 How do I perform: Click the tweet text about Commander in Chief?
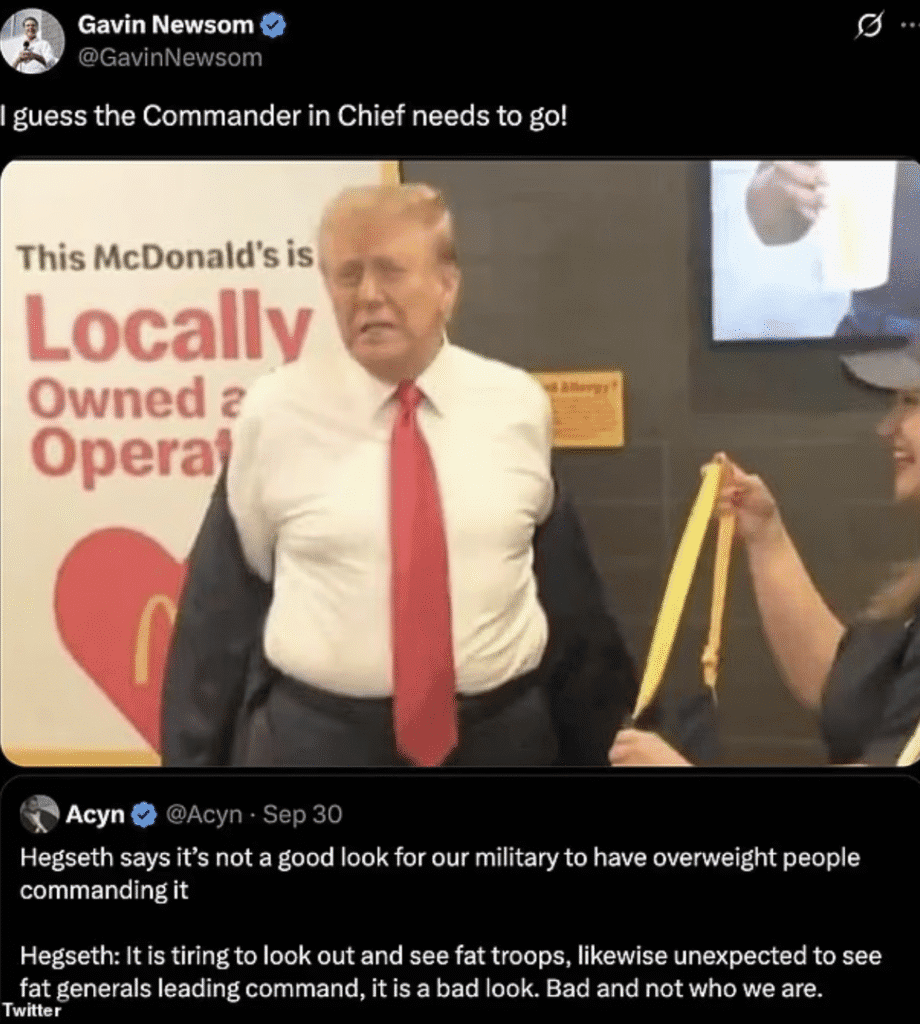pyautogui.click(x=283, y=117)
